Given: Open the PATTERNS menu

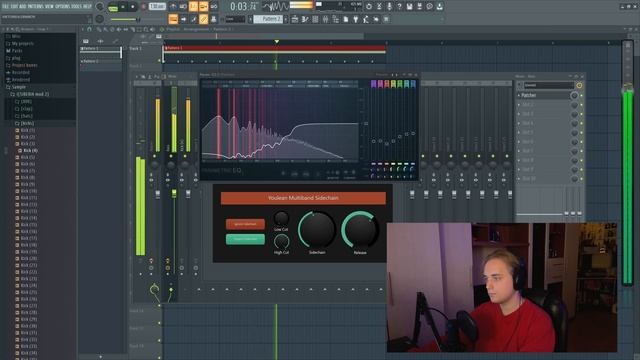Looking at the screenshot, I should (x=35, y=7).
